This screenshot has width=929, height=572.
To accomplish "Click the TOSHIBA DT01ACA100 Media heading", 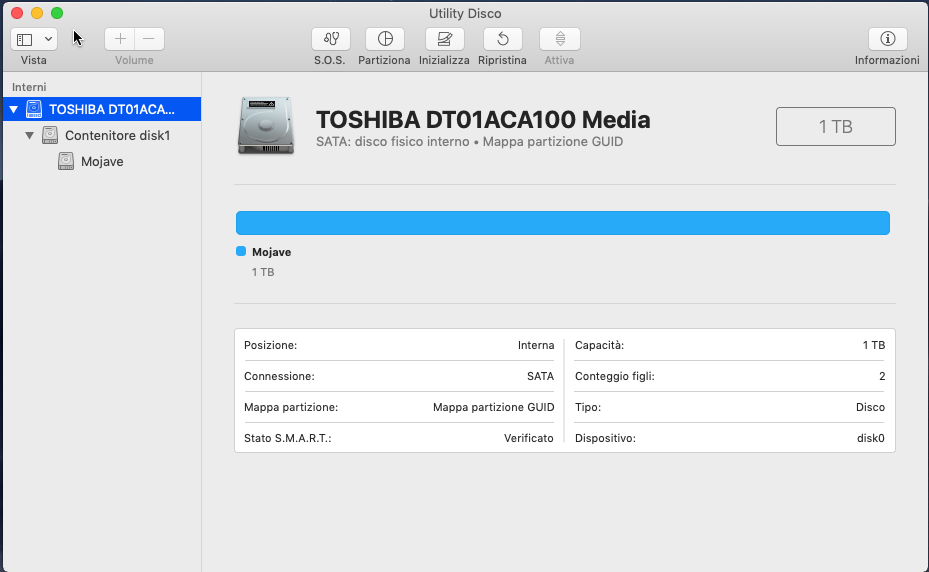I will pos(483,120).
